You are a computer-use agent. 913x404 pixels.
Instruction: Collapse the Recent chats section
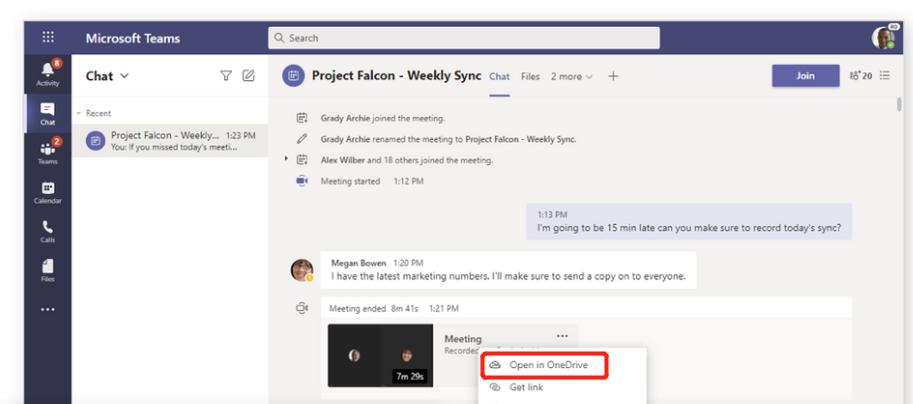pyautogui.click(x=79, y=114)
